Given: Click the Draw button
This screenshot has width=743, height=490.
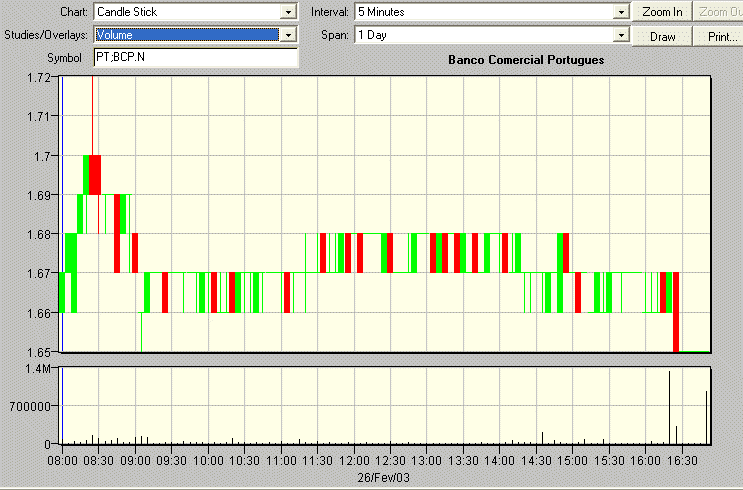Looking at the screenshot, I should coord(662,36).
